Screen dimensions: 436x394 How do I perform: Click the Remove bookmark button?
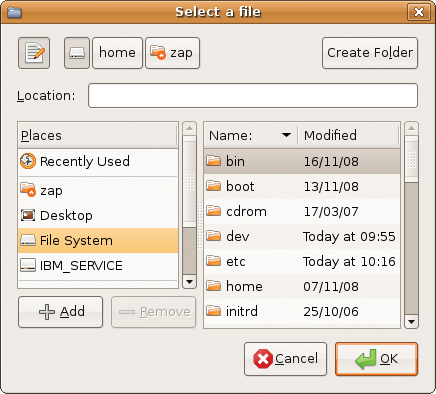coord(153,312)
